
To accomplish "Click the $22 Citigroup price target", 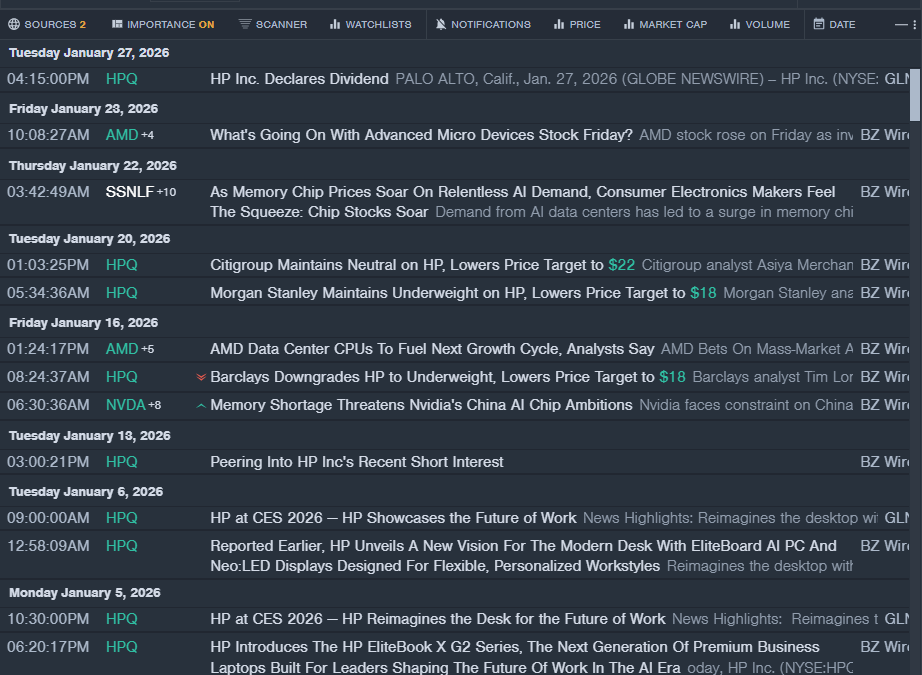I will [x=621, y=265].
